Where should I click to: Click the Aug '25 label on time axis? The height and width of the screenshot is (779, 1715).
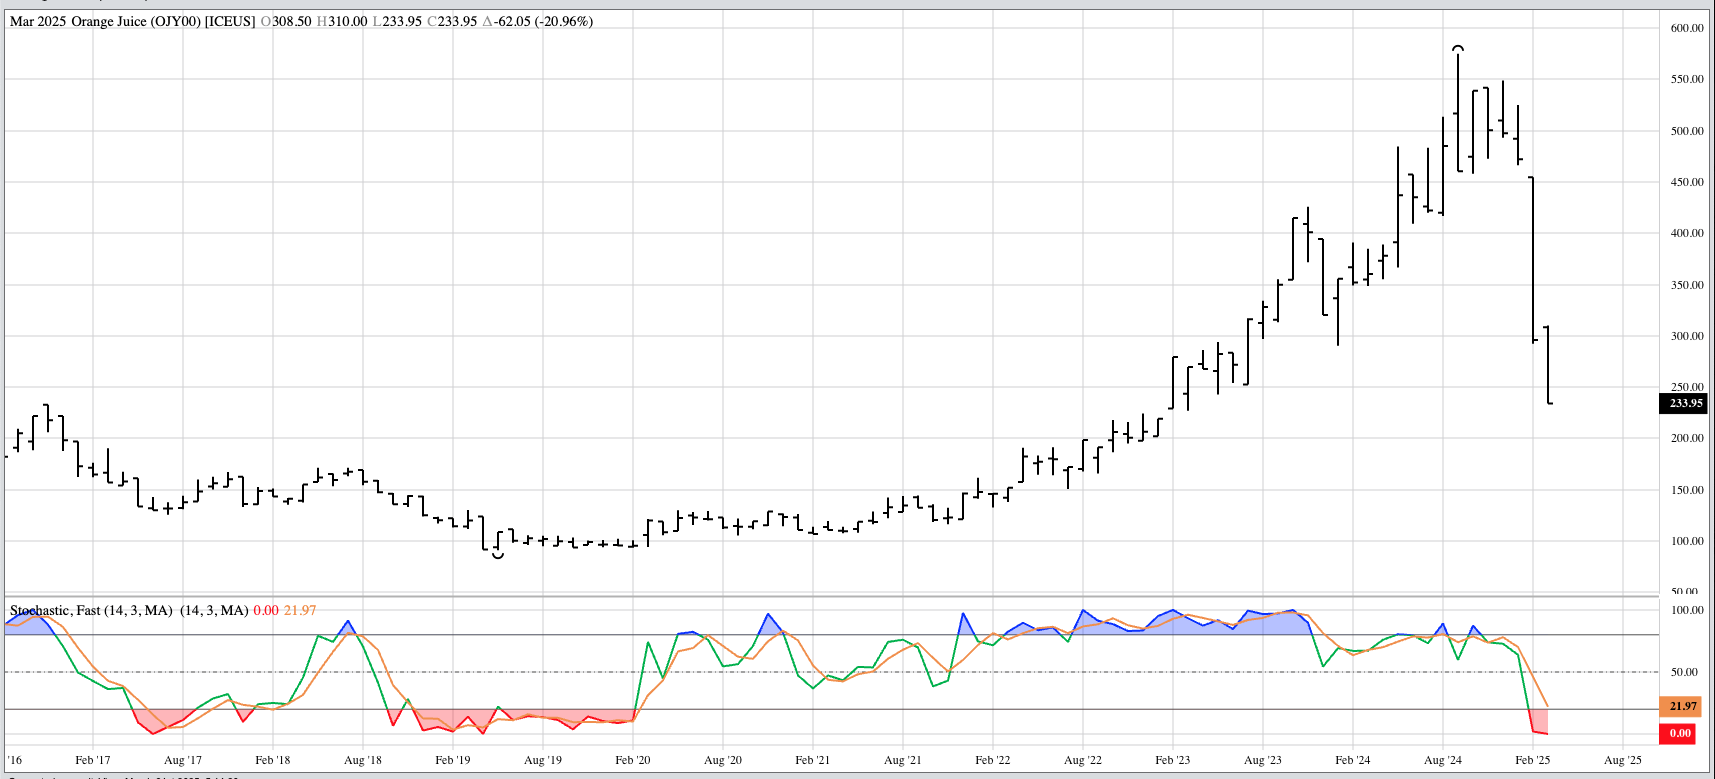[x=1622, y=760]
